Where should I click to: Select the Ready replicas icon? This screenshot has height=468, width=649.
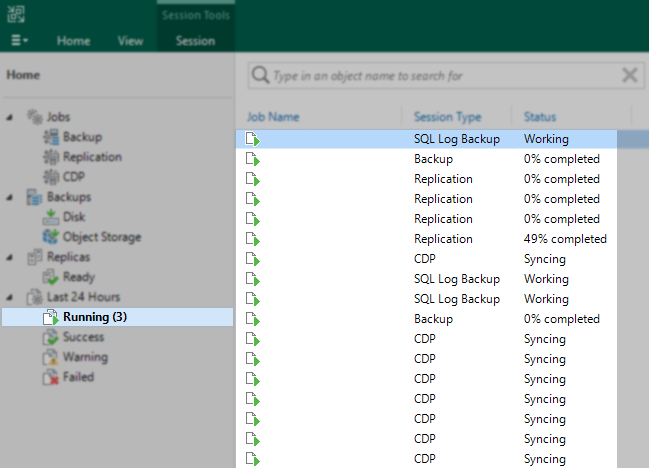click(51, 277)
